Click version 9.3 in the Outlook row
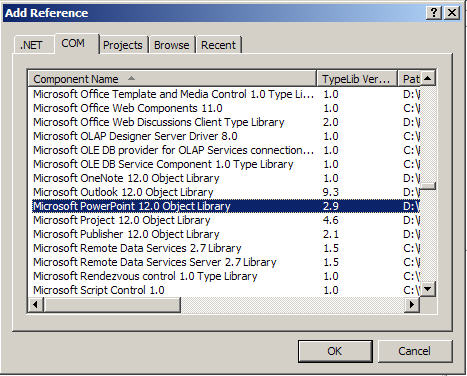The height and width of the screenshot is (376, 467). pos(331,192)
